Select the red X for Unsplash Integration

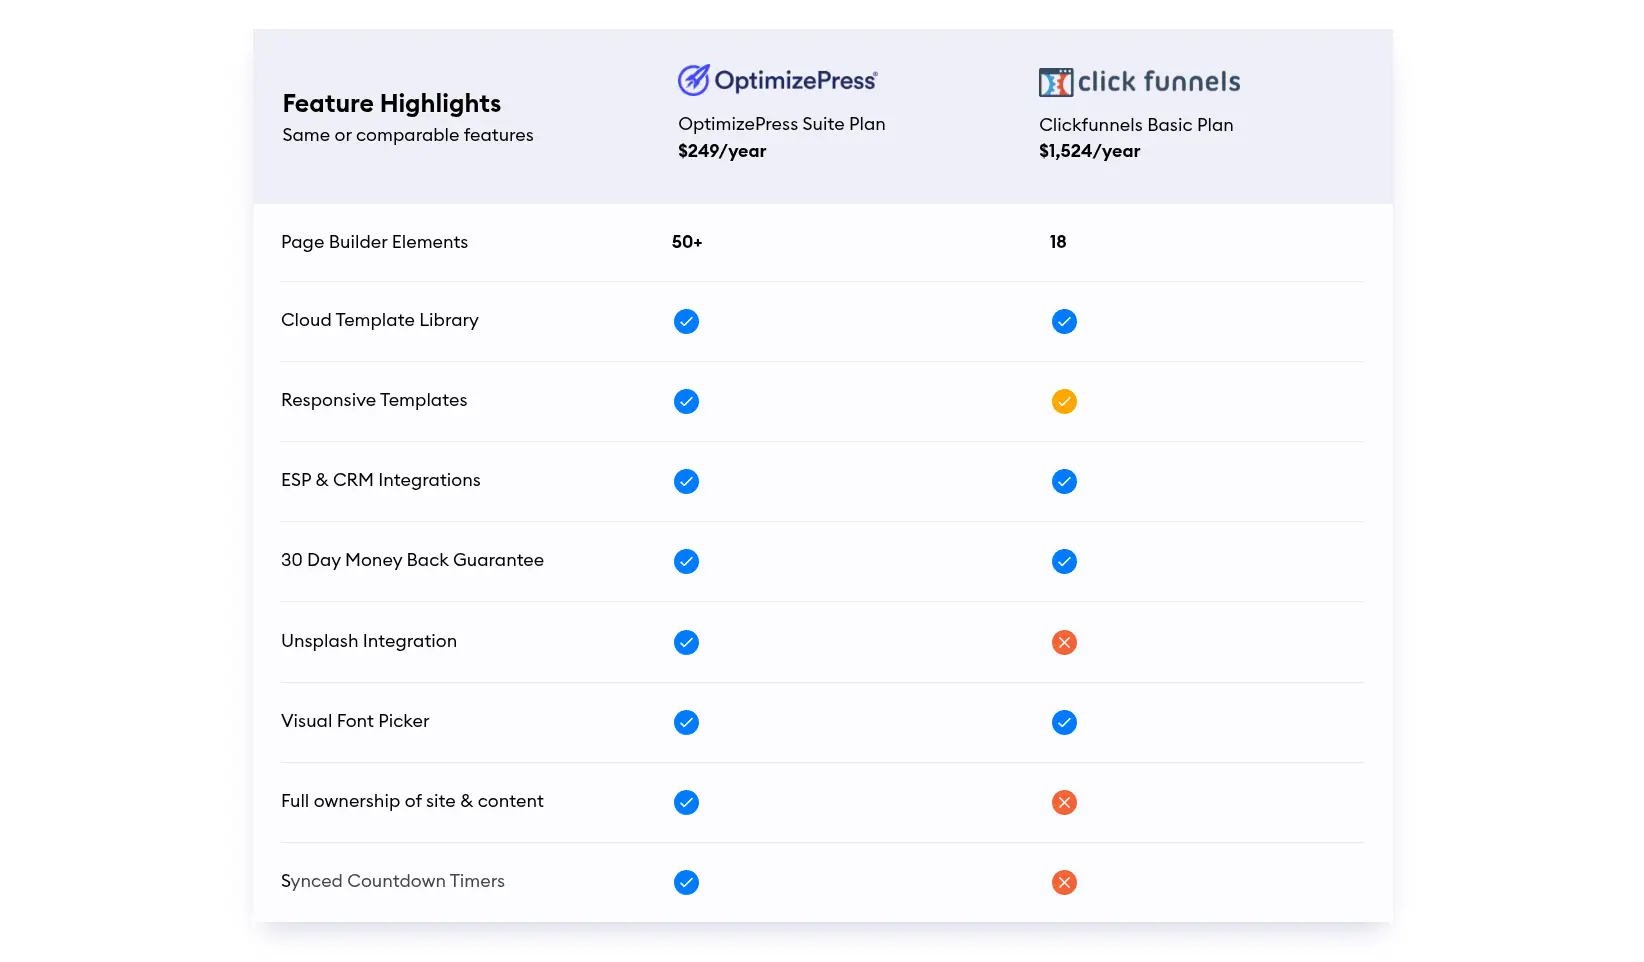(x=1064, y=642)
